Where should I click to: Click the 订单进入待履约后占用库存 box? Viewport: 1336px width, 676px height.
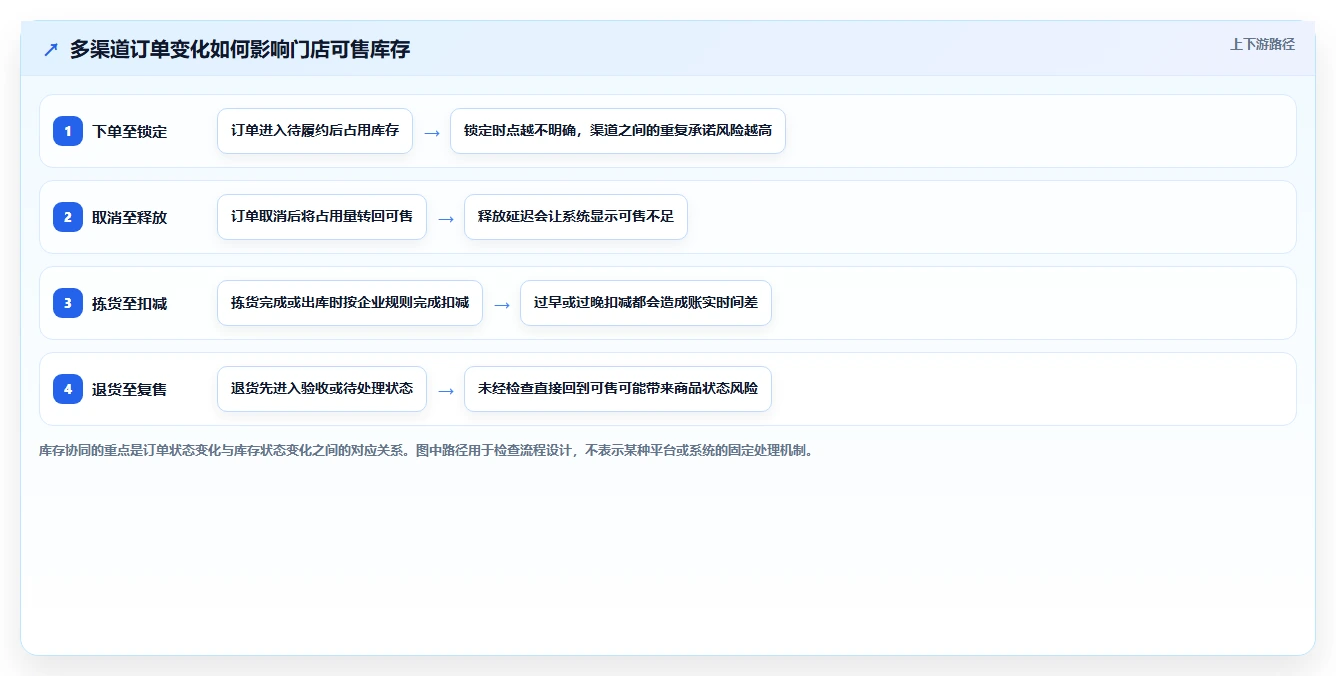coord(315,131)
